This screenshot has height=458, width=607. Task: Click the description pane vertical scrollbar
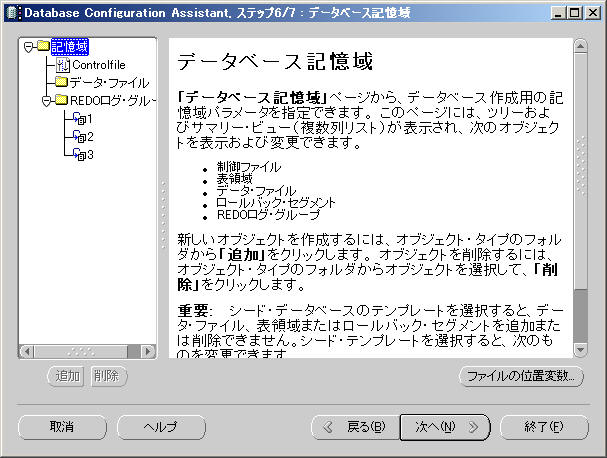coord(580,200)
